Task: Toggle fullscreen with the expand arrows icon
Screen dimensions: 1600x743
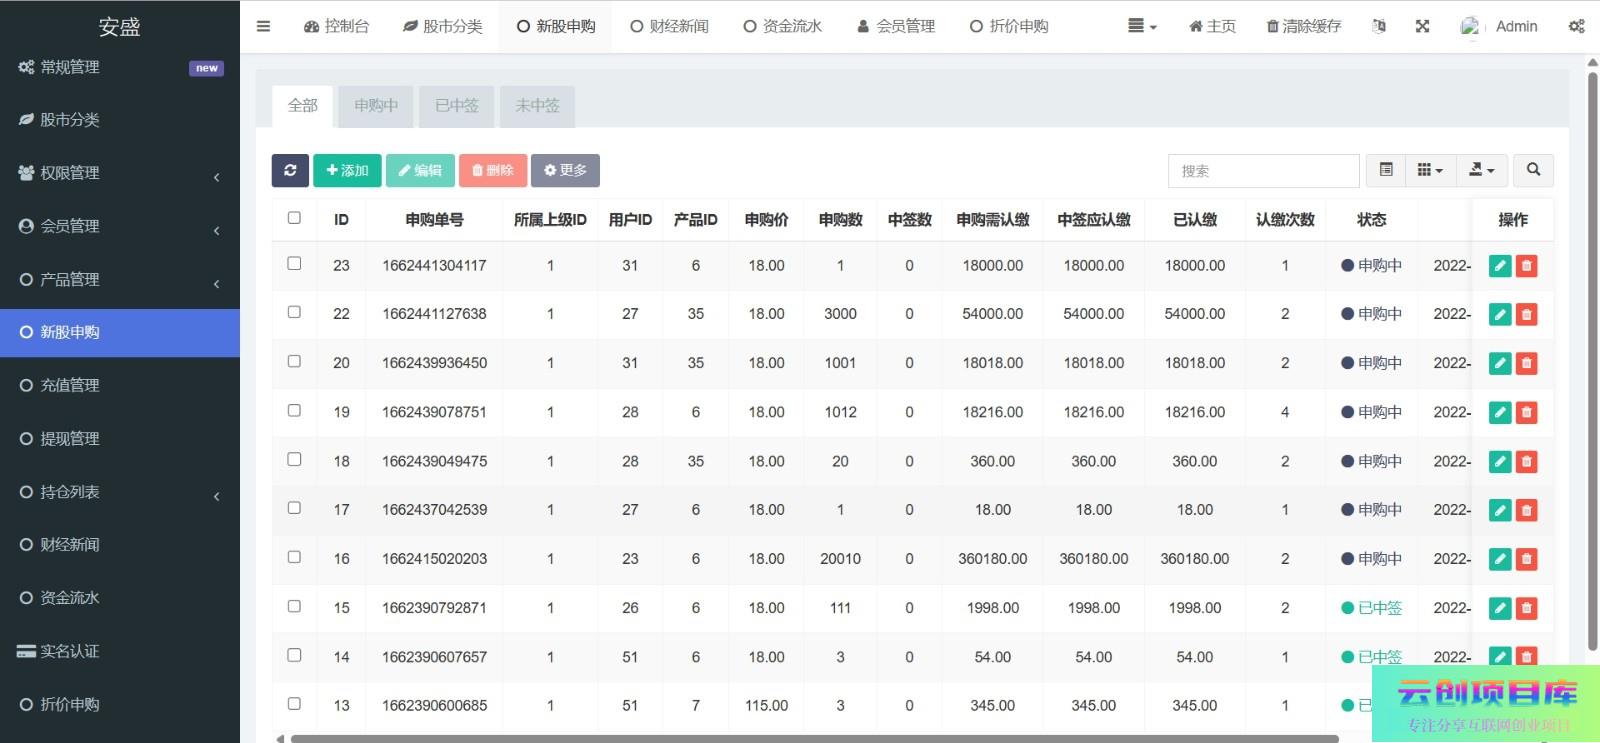Action: click(1422, 26)
